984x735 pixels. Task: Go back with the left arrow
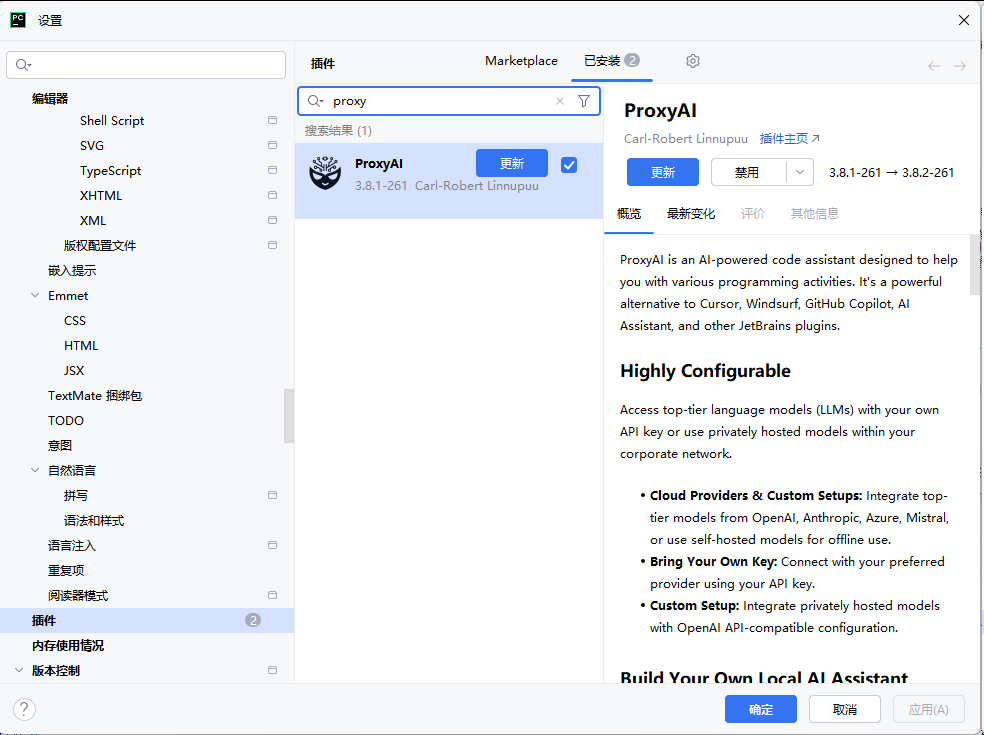pos(934,66)
